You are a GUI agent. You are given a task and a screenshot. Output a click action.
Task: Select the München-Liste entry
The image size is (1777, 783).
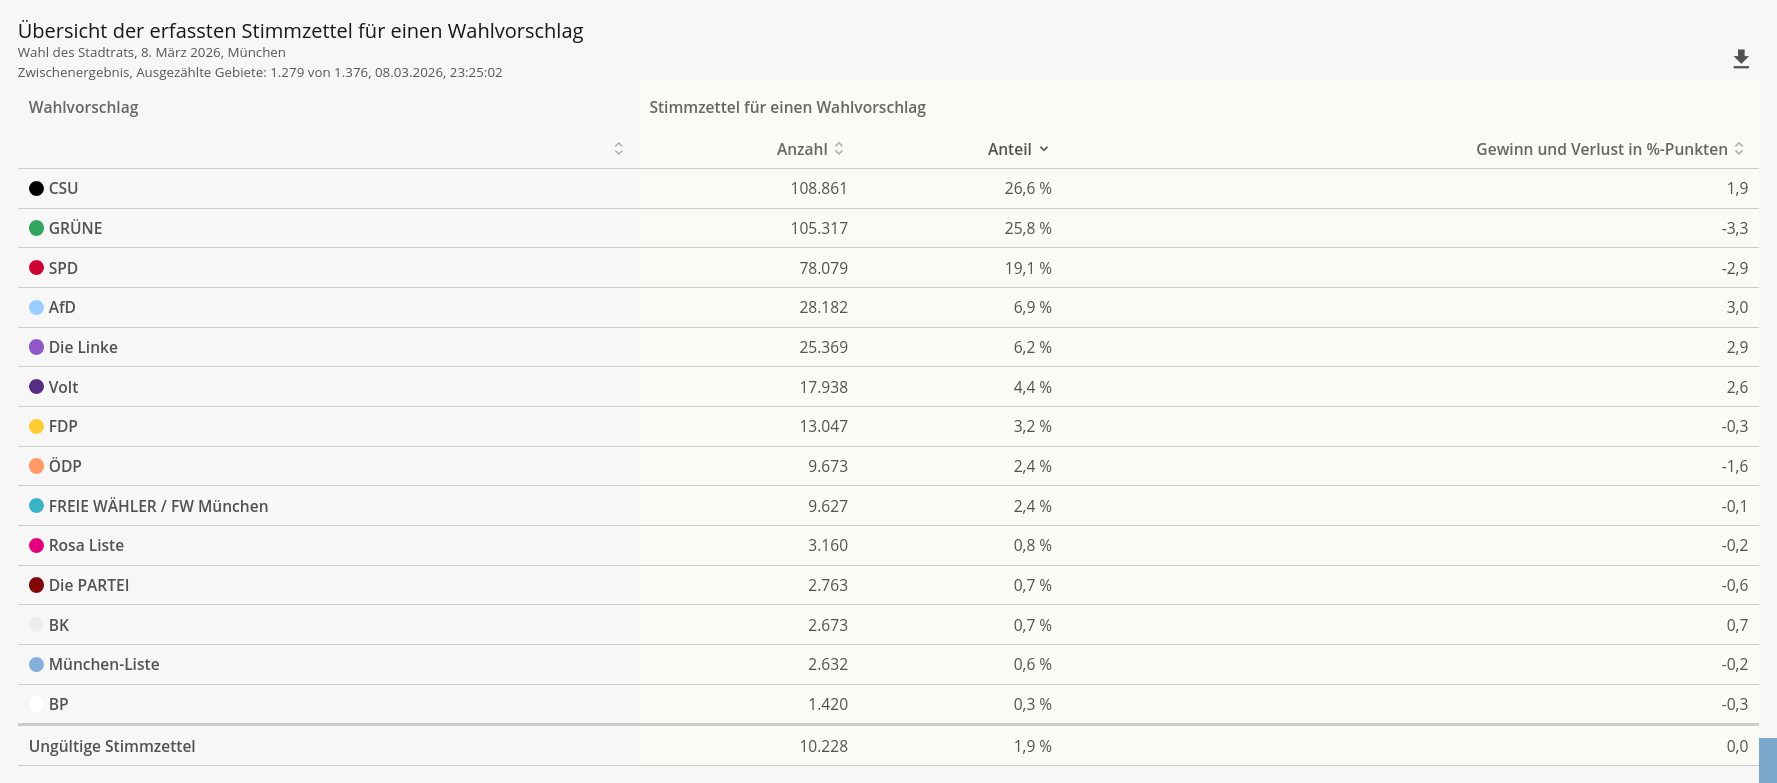104,664
